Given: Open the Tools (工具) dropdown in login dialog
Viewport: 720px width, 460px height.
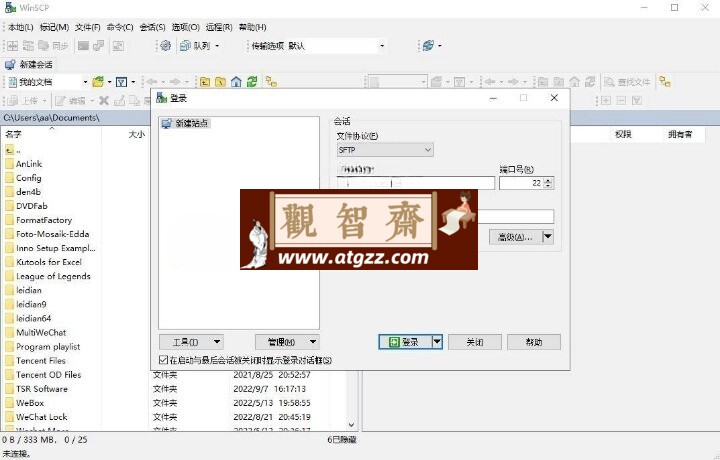Looking at the screenshot, I should click(x=191, y=342).
